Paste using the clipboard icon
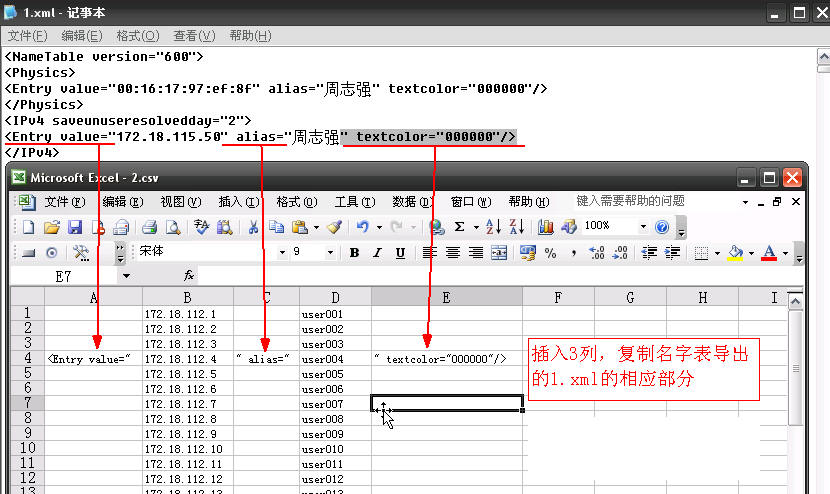 [x=300, y=227]
